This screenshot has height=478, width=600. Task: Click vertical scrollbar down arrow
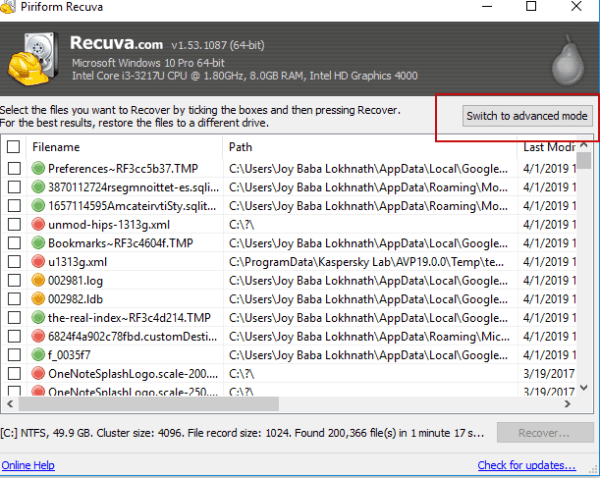[x=584, y=388]
